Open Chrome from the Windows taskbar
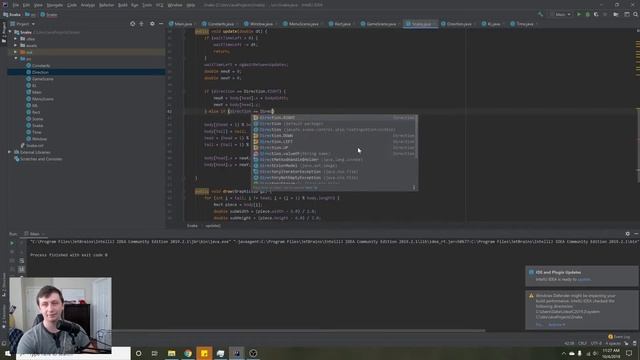The width and height of the screenshot is (640, 360). 188,353
